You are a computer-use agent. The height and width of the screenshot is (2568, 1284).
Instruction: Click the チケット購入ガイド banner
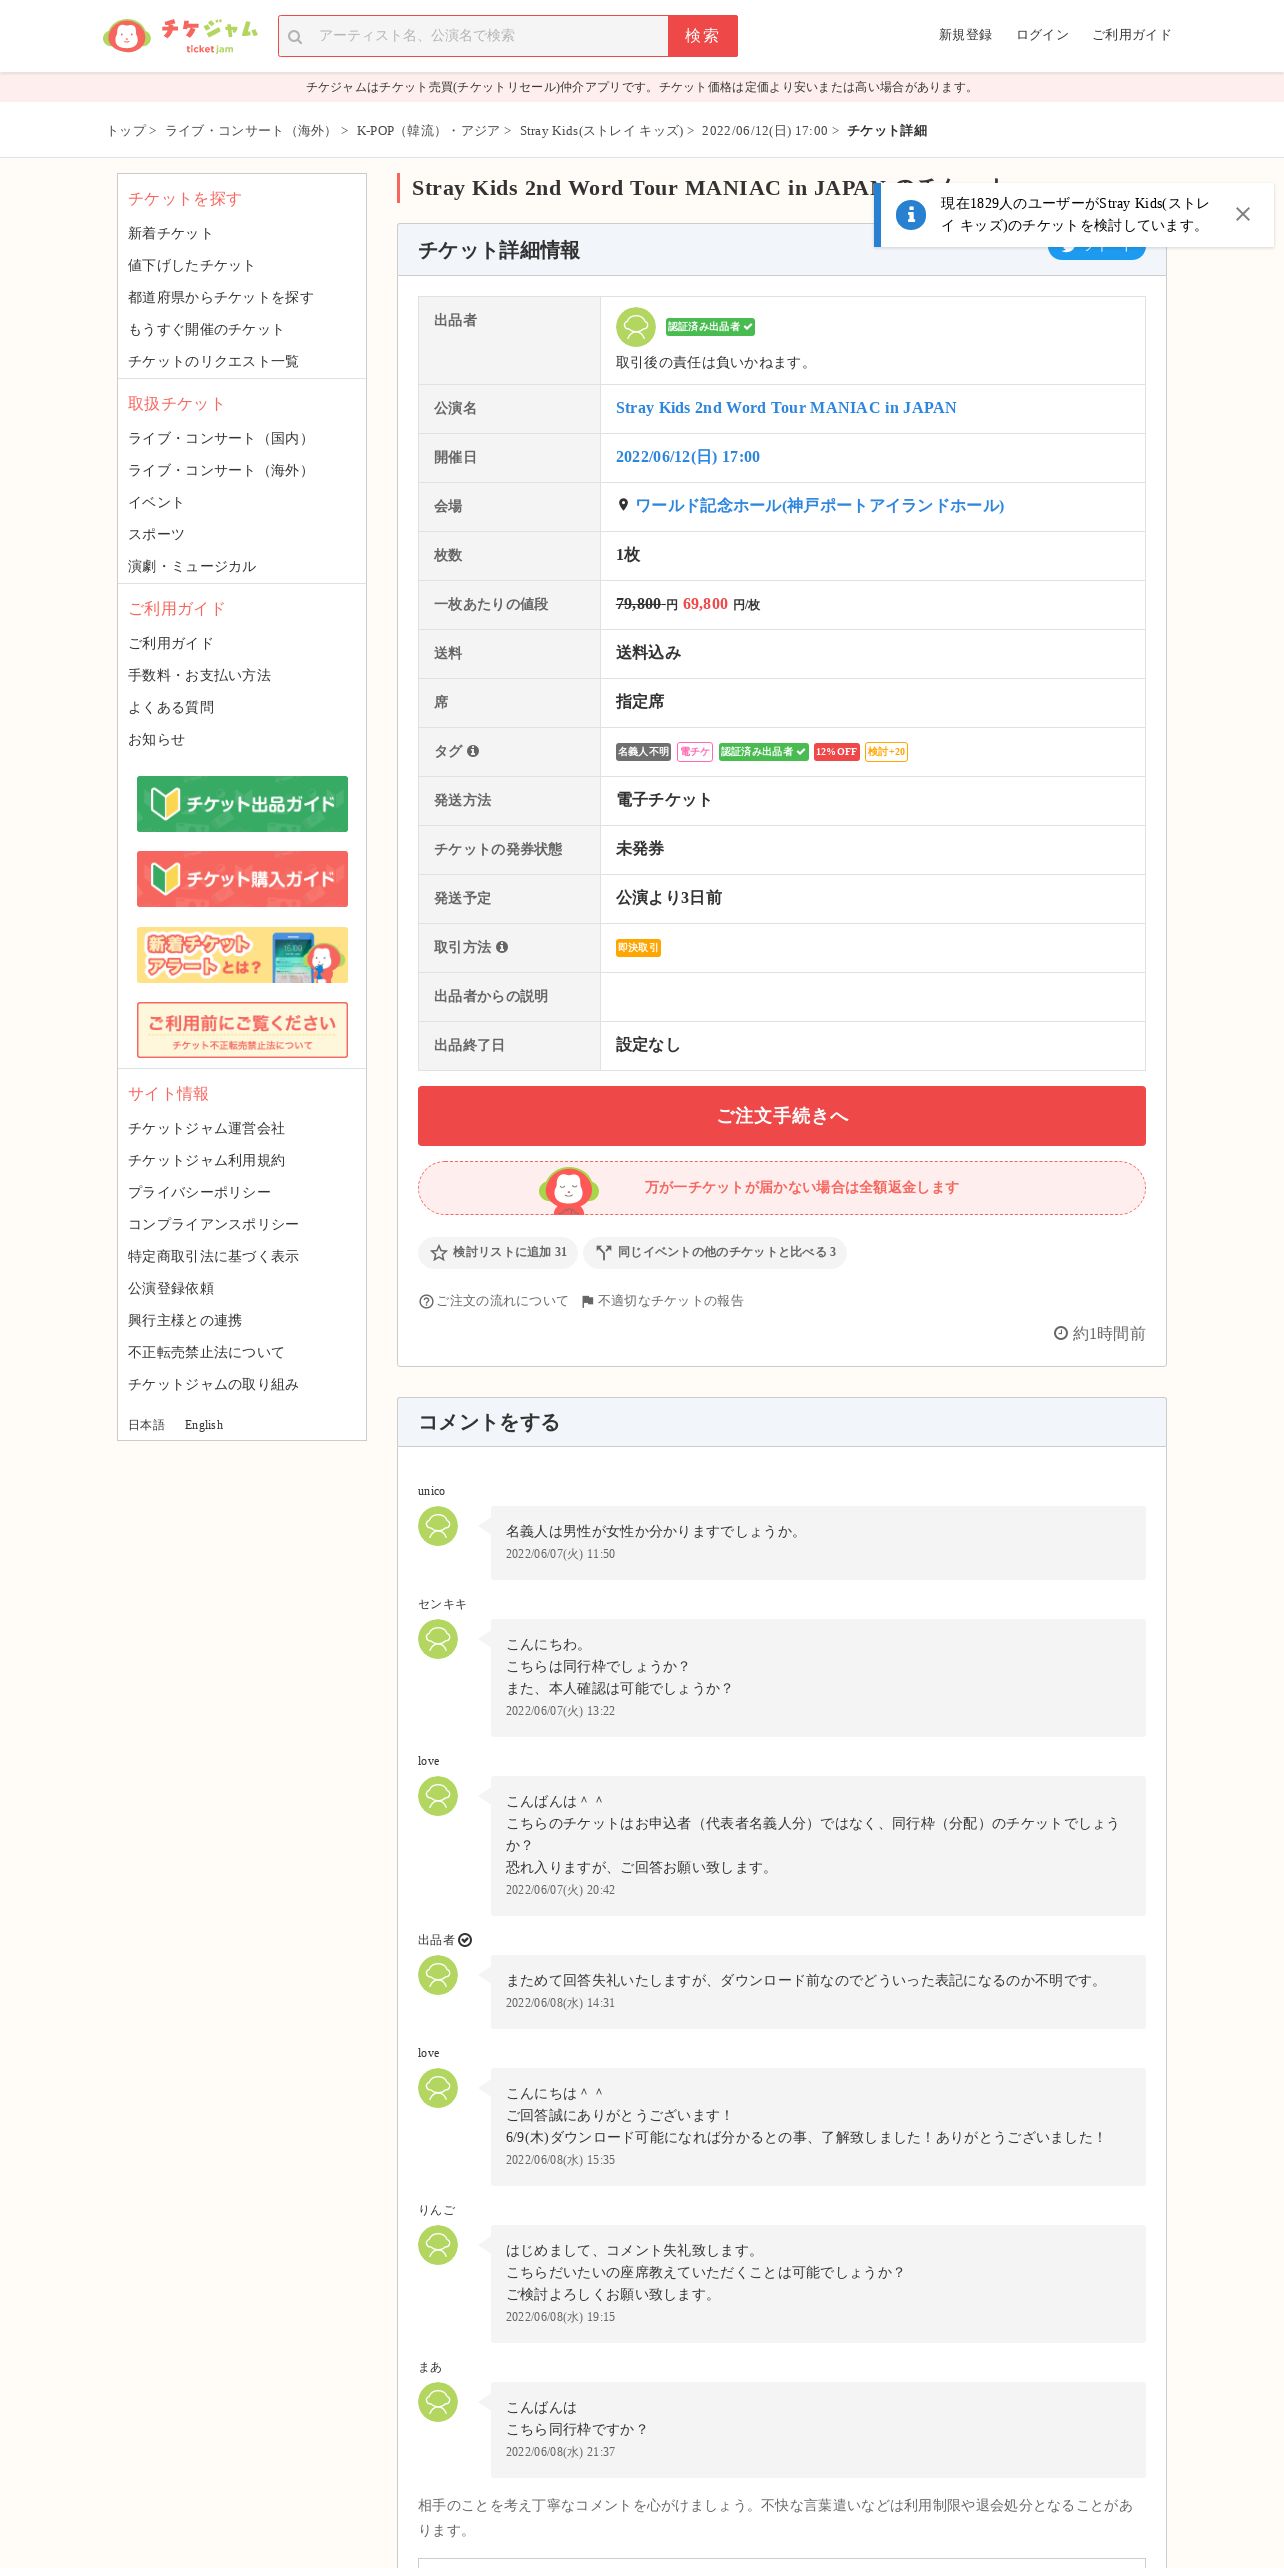point(242,879)
